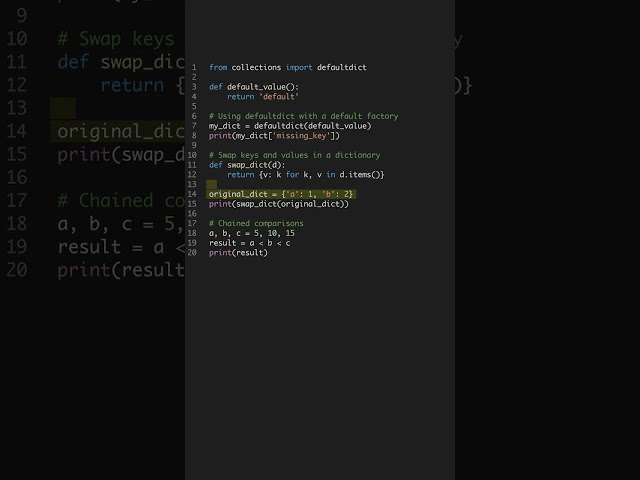Click the large blurred line number 17
The image size is (640, 480).
pos(17,201)
